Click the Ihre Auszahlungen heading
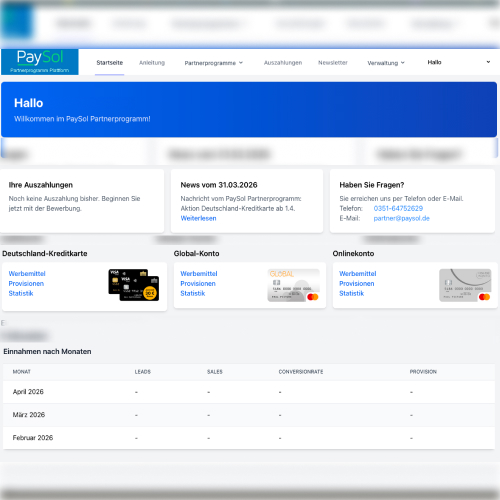500x500 pixels. point(41,185)
